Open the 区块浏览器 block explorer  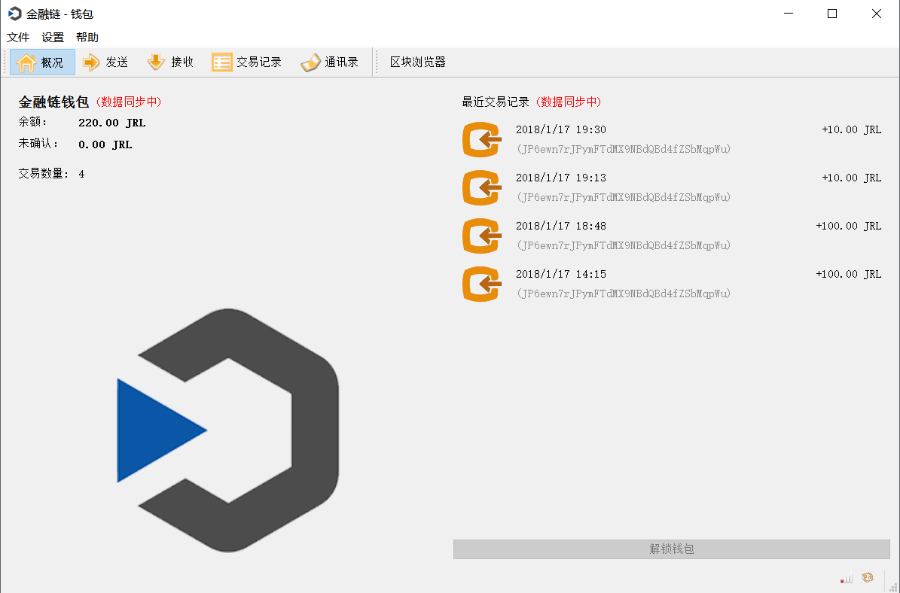pos(418,62)
